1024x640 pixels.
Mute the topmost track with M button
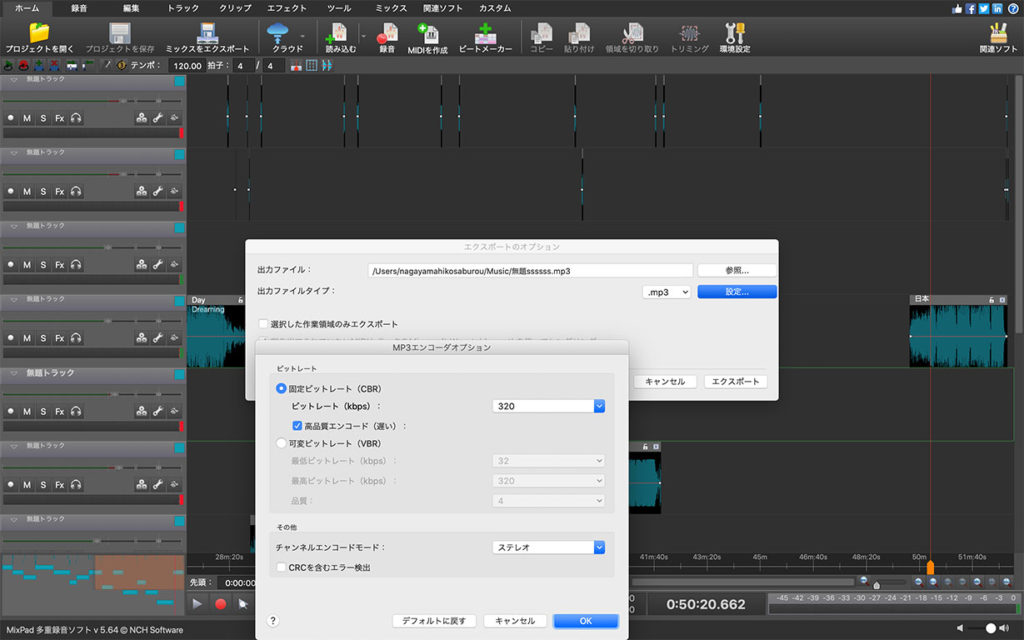(x=27, y=118)
